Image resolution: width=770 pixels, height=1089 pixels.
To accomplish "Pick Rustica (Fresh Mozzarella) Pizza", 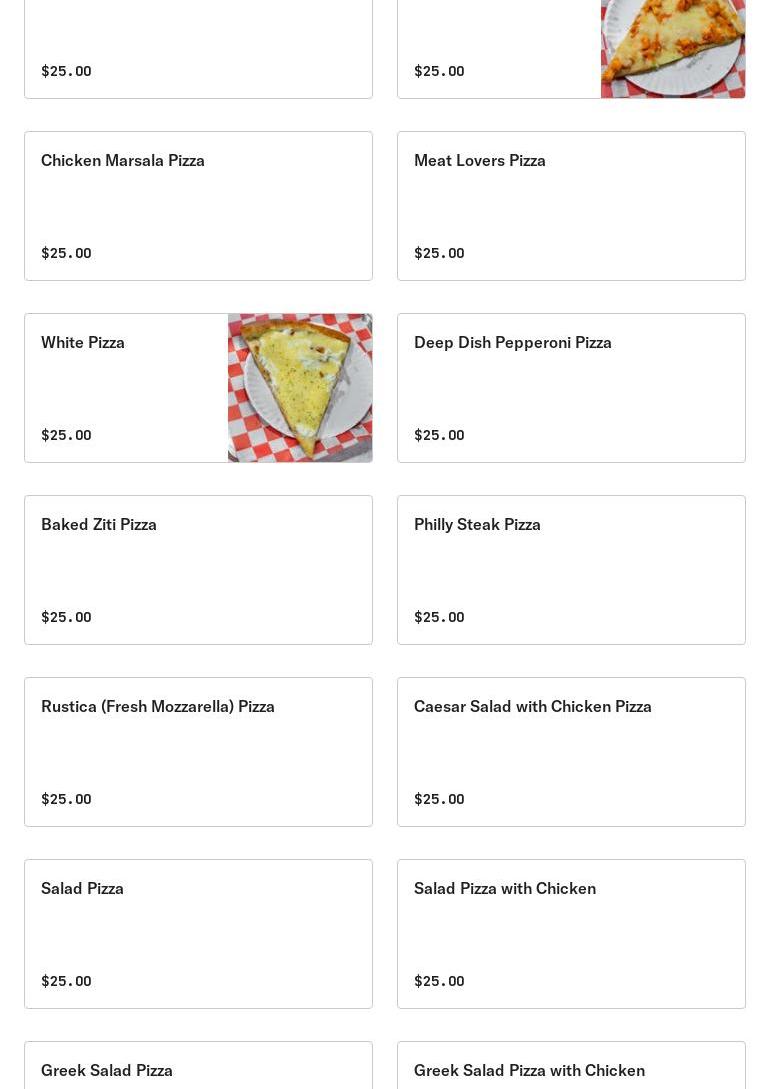I will [x=158, y=707].
